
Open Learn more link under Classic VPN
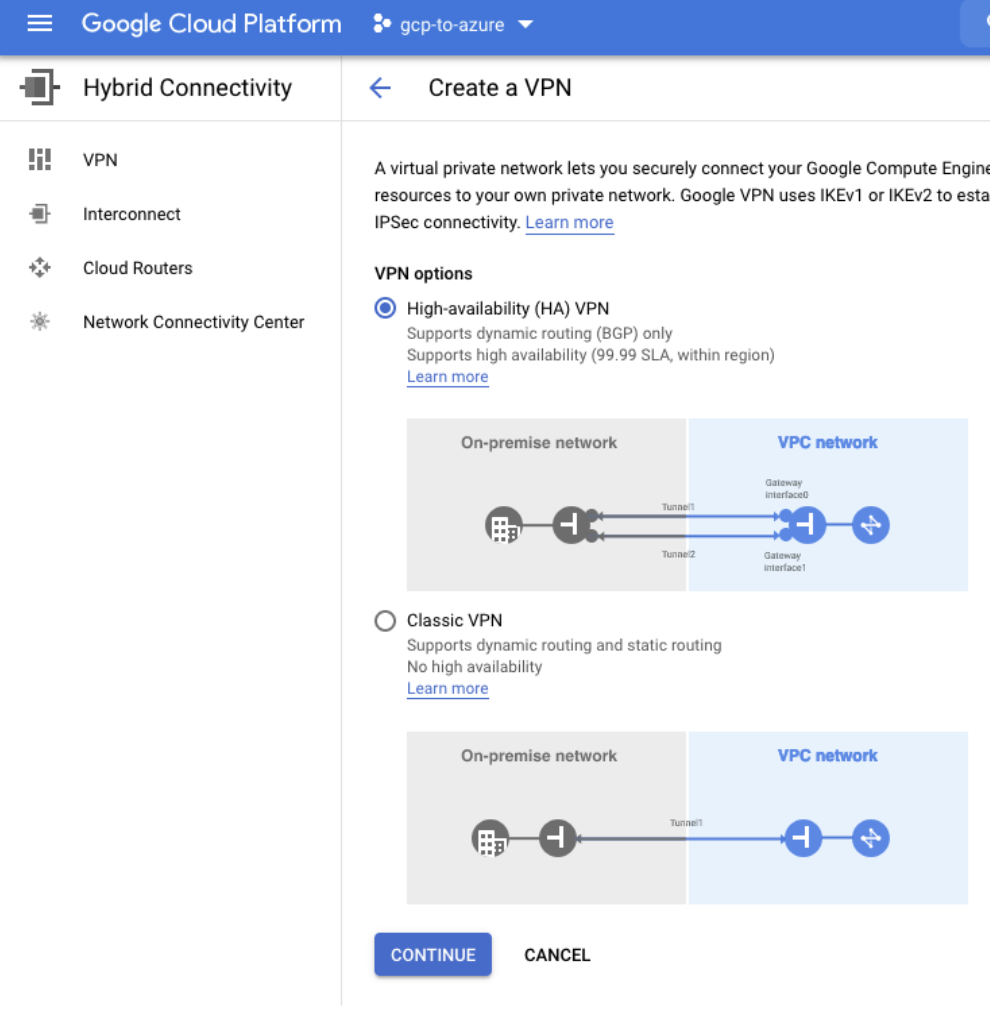coord(447,689)
